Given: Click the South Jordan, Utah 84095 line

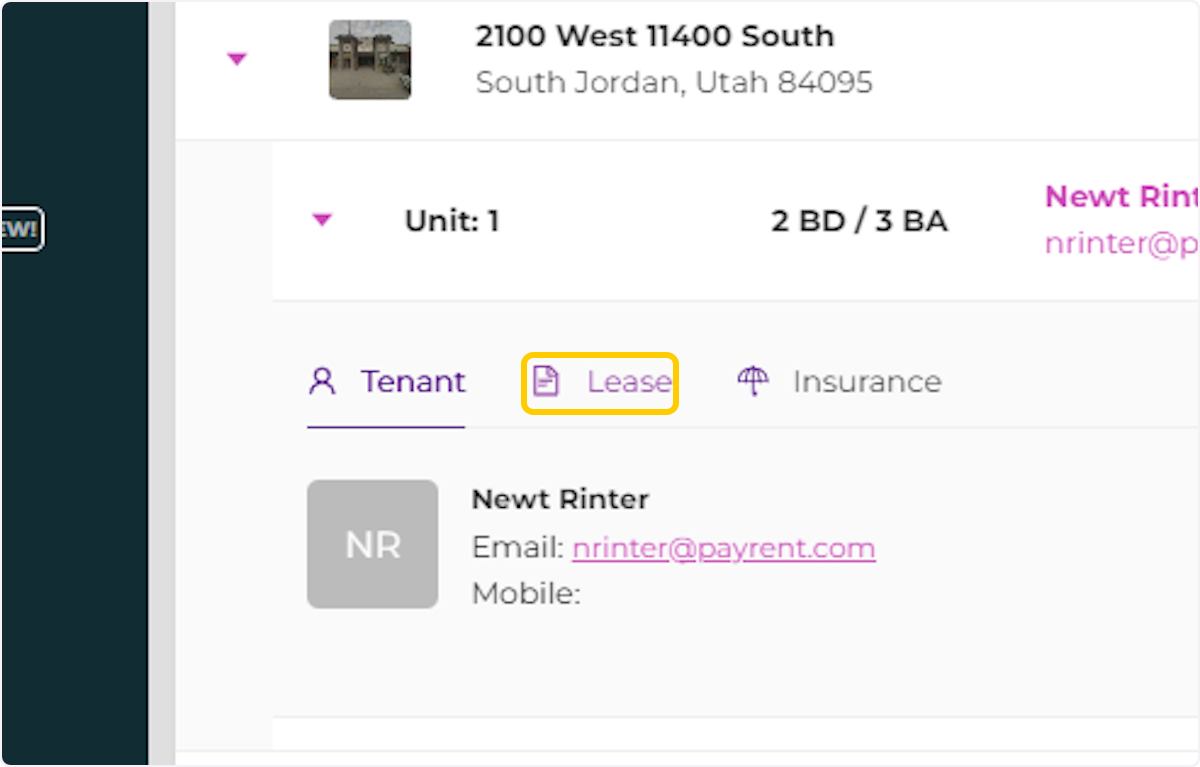Looking at the screenshot, I should click(674, 82).
